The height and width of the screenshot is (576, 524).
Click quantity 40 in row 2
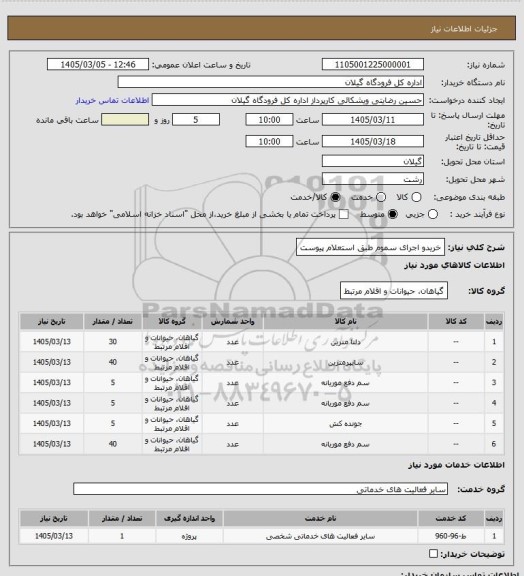[x=112, y=362]
